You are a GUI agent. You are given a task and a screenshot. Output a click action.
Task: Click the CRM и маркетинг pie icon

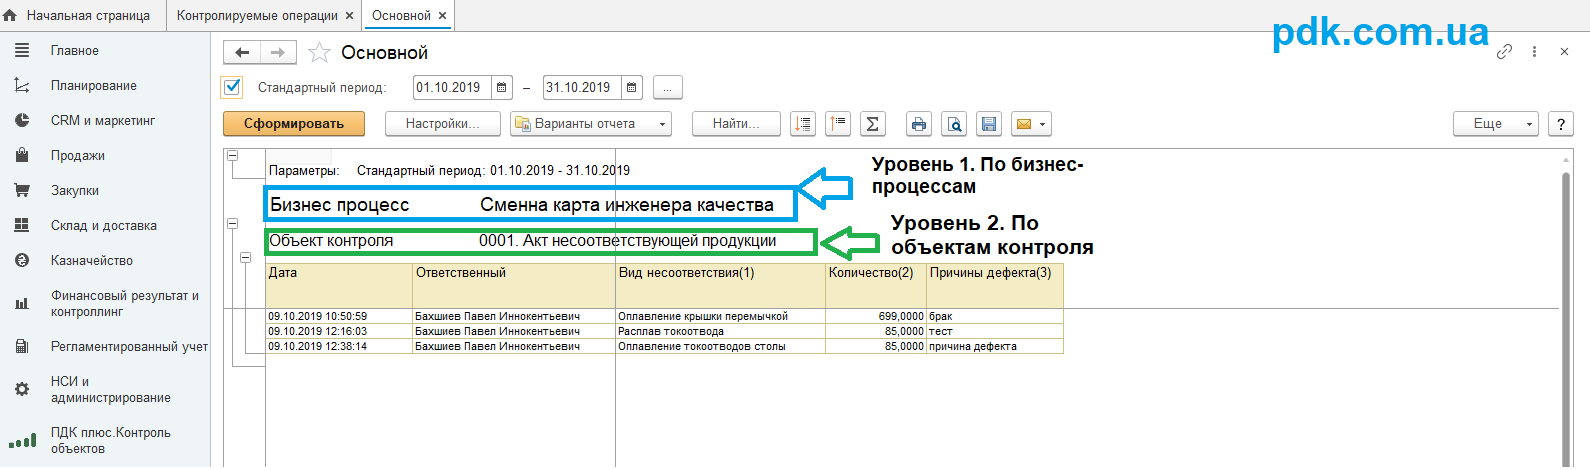pyautogui.click(x=22, y=120)
